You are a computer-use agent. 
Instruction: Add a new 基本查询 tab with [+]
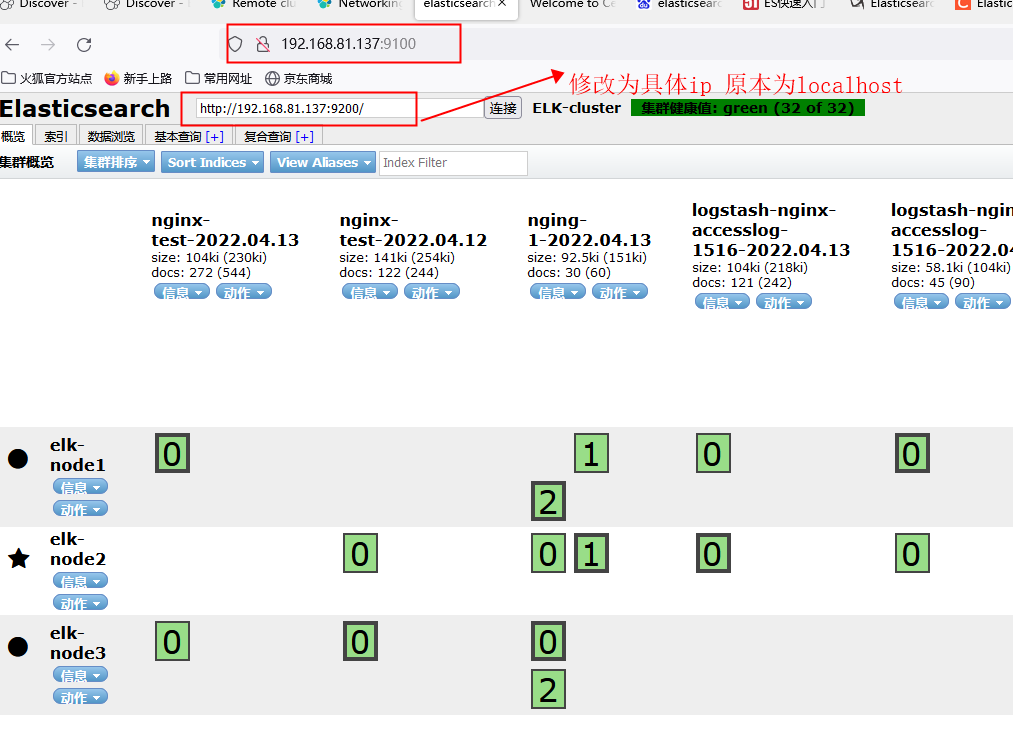coord(214,136)
